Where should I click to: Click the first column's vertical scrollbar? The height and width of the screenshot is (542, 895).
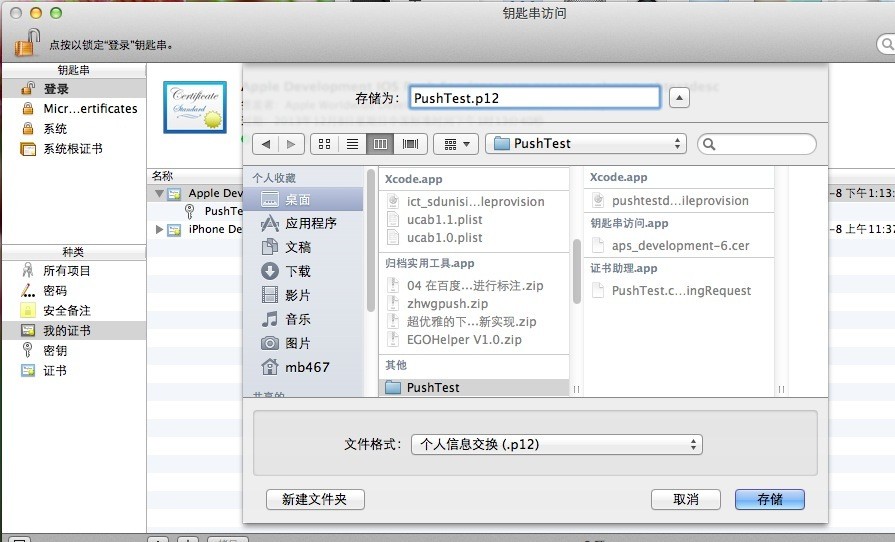coord(576,271)
